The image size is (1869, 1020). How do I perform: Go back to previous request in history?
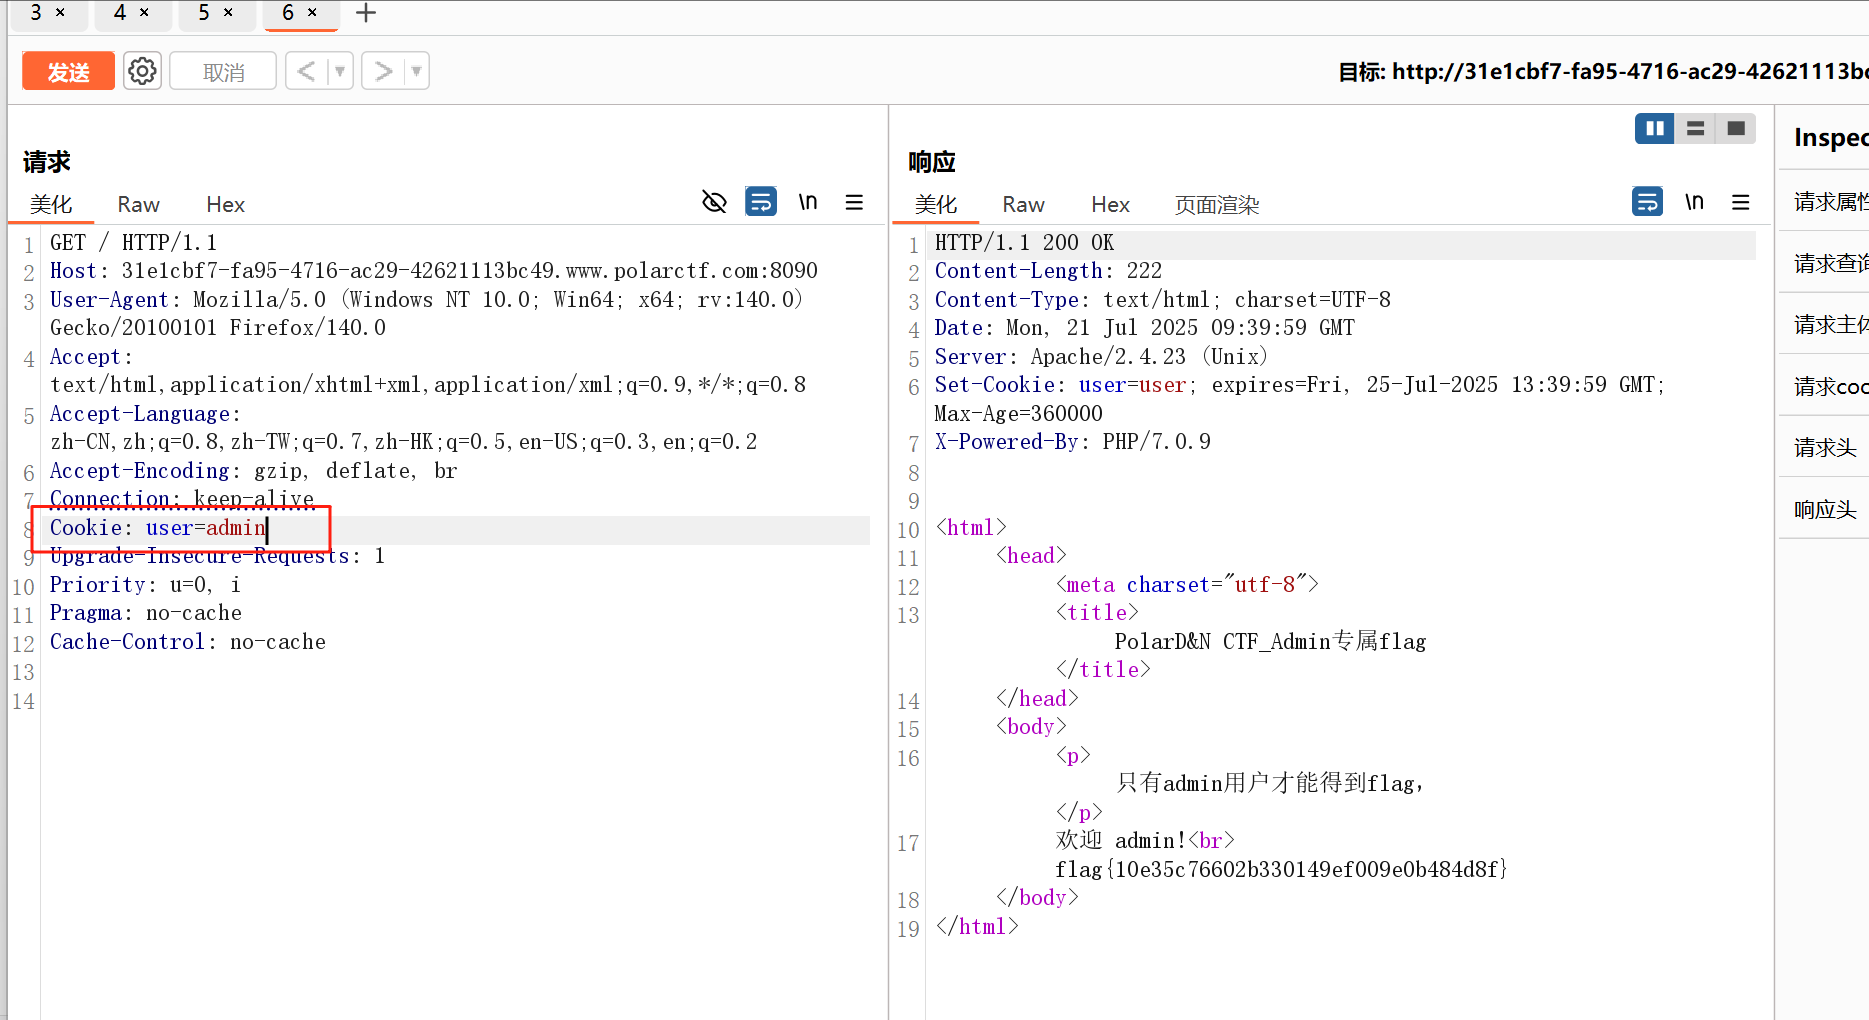point(306,71)
